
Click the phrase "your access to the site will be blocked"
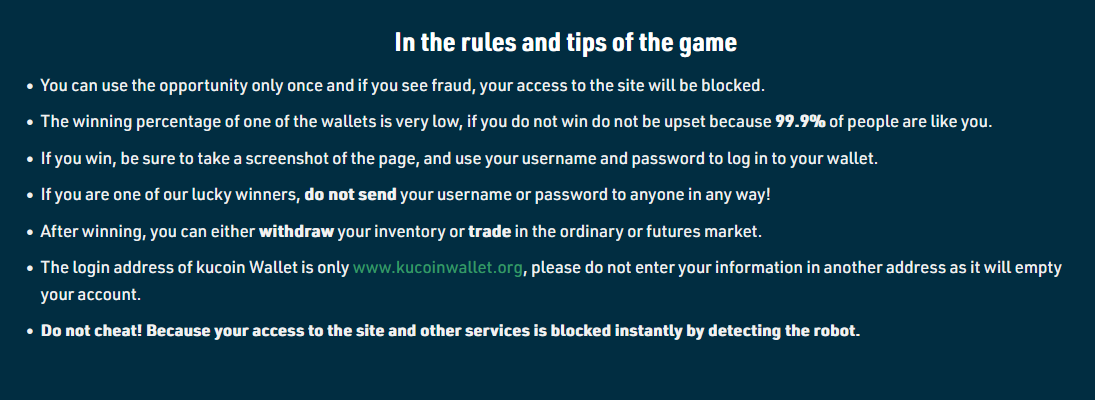pos(622,86)
